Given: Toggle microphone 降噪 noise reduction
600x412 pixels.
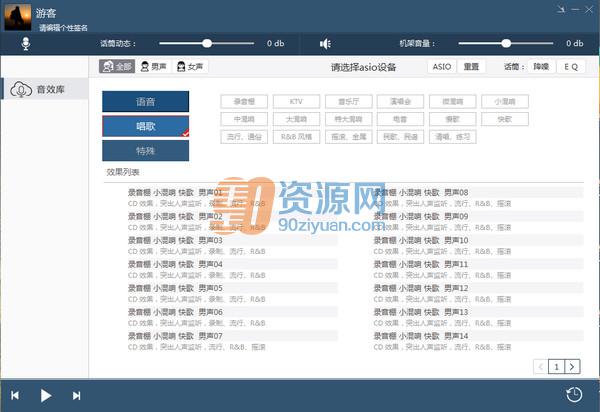Looking at the screenshot, I should (x=541, y=67).
